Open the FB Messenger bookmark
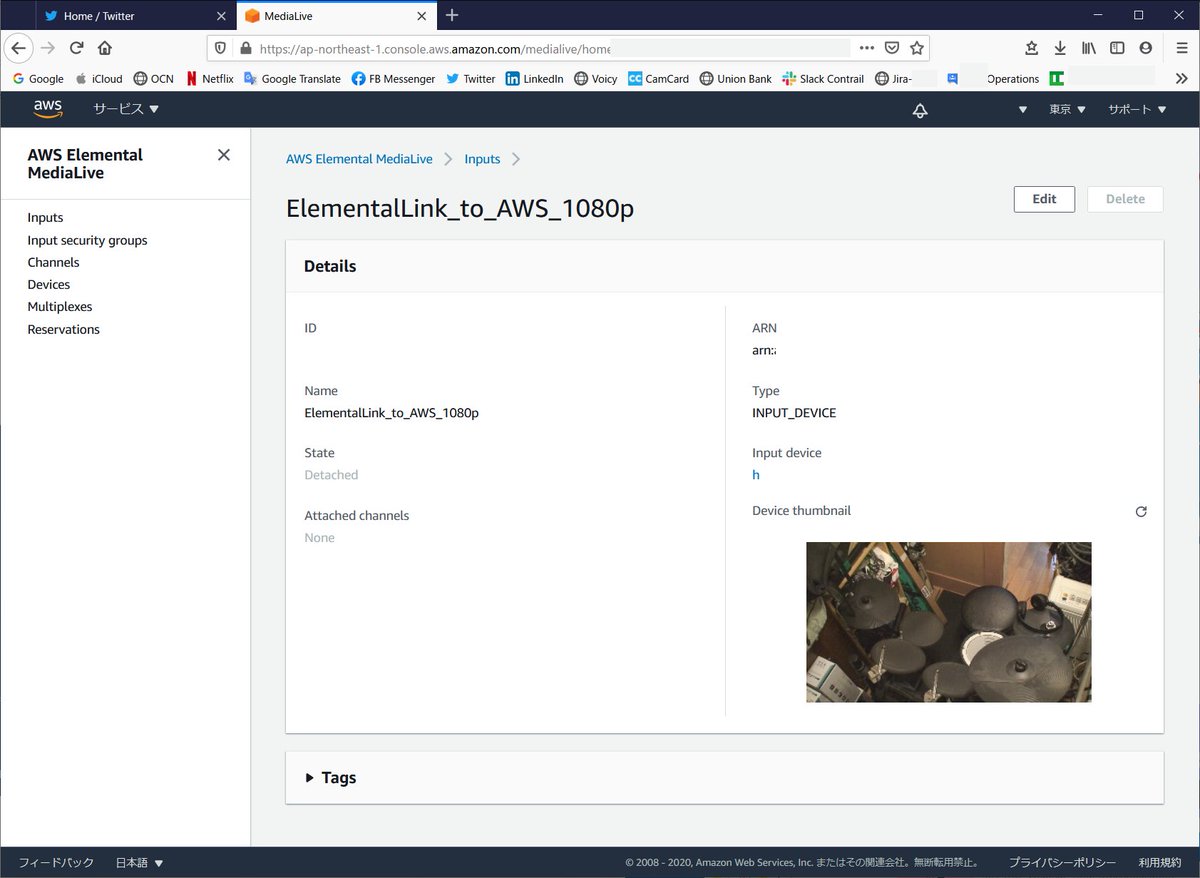This screenshot has width=1200, height=878. [x=393, y=79]
